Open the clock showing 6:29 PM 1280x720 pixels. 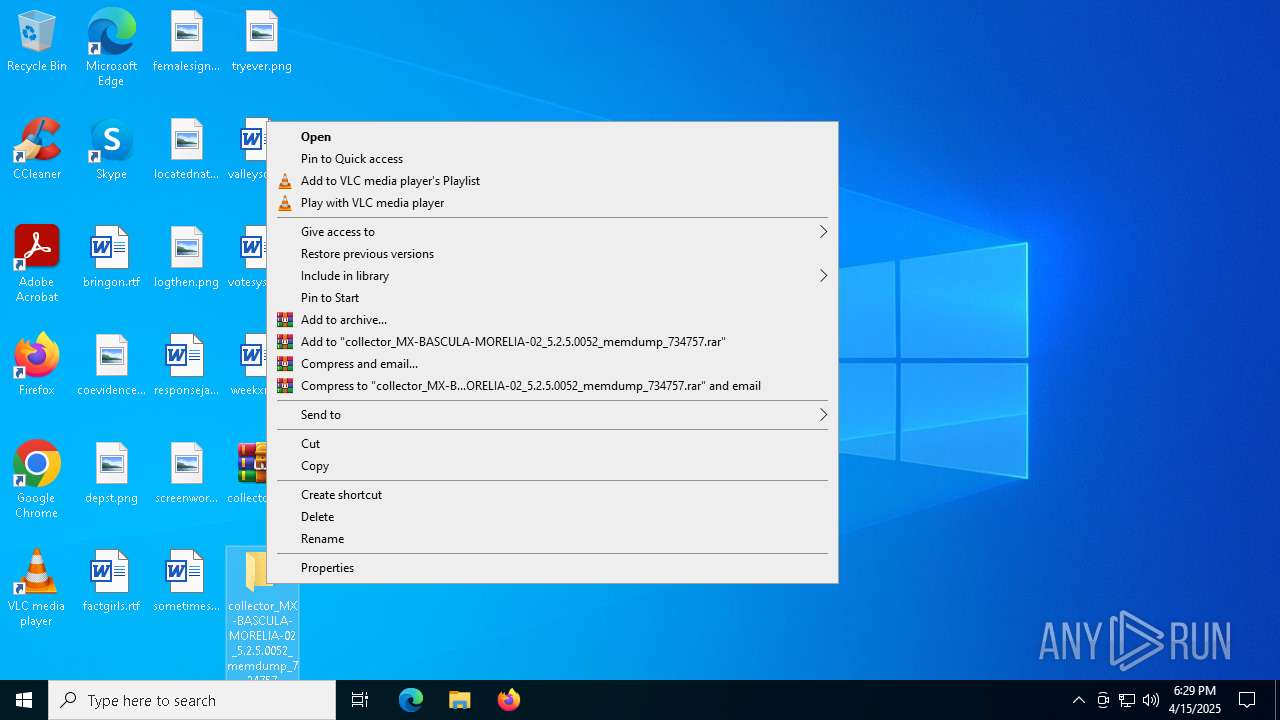coord(1195,700)
